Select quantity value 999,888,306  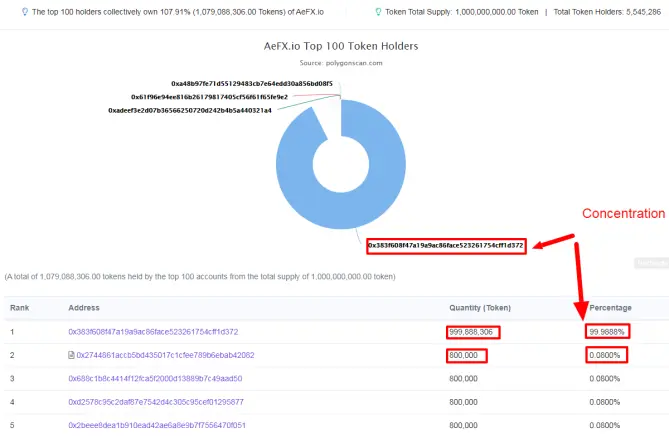(x=471, y=332)
